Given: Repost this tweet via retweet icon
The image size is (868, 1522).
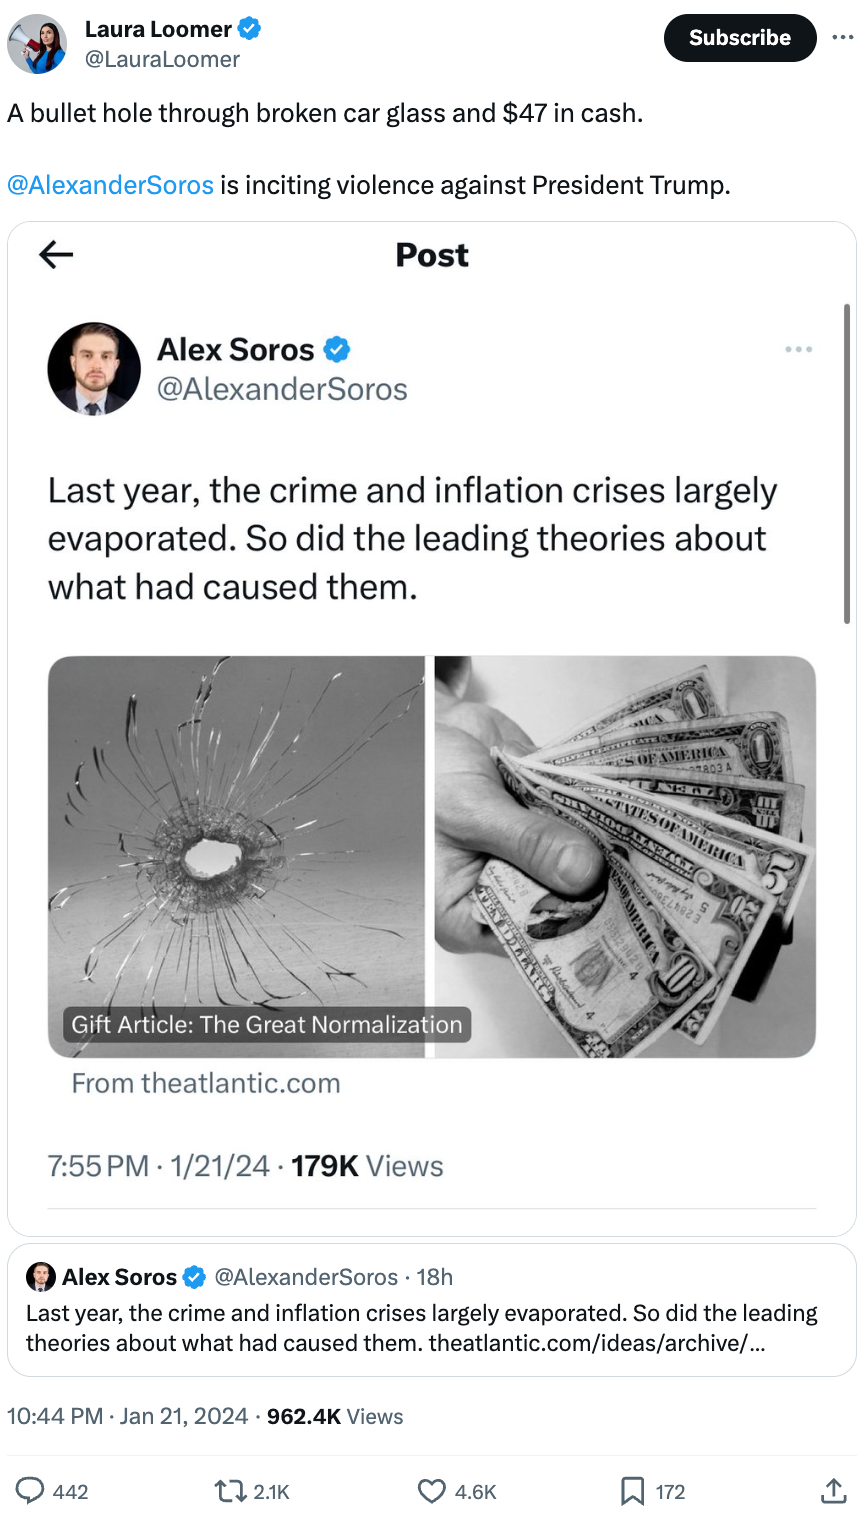Looking at the screenshot, I should tap(230, 1491).
